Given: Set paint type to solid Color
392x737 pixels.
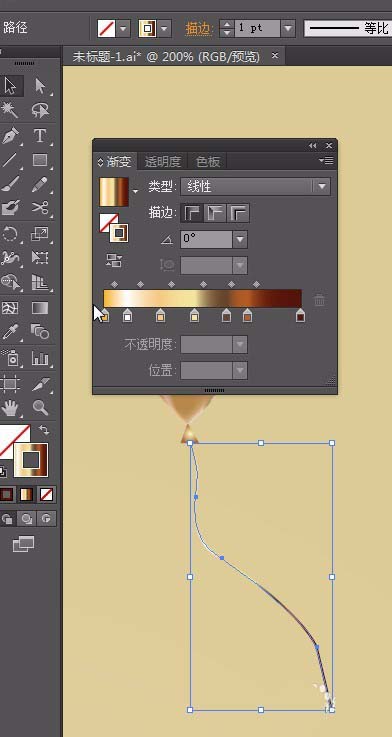Looking at the screenshot, I should pyautogui.click(x=6, y=494).
